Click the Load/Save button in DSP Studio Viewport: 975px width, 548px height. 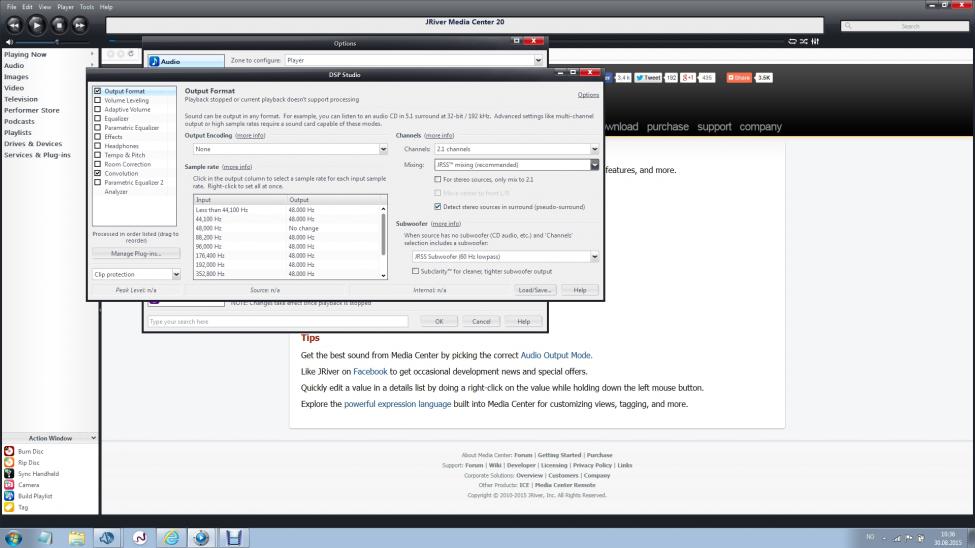(x=534, y=290)
